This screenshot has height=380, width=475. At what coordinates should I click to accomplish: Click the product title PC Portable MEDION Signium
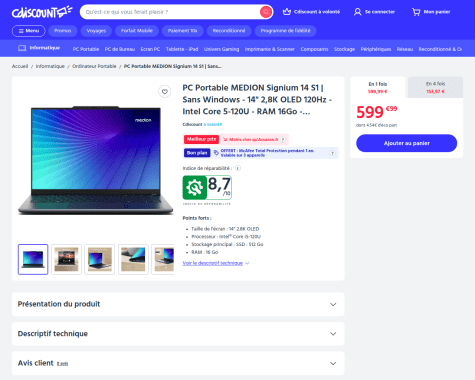(x=257, y=99)
